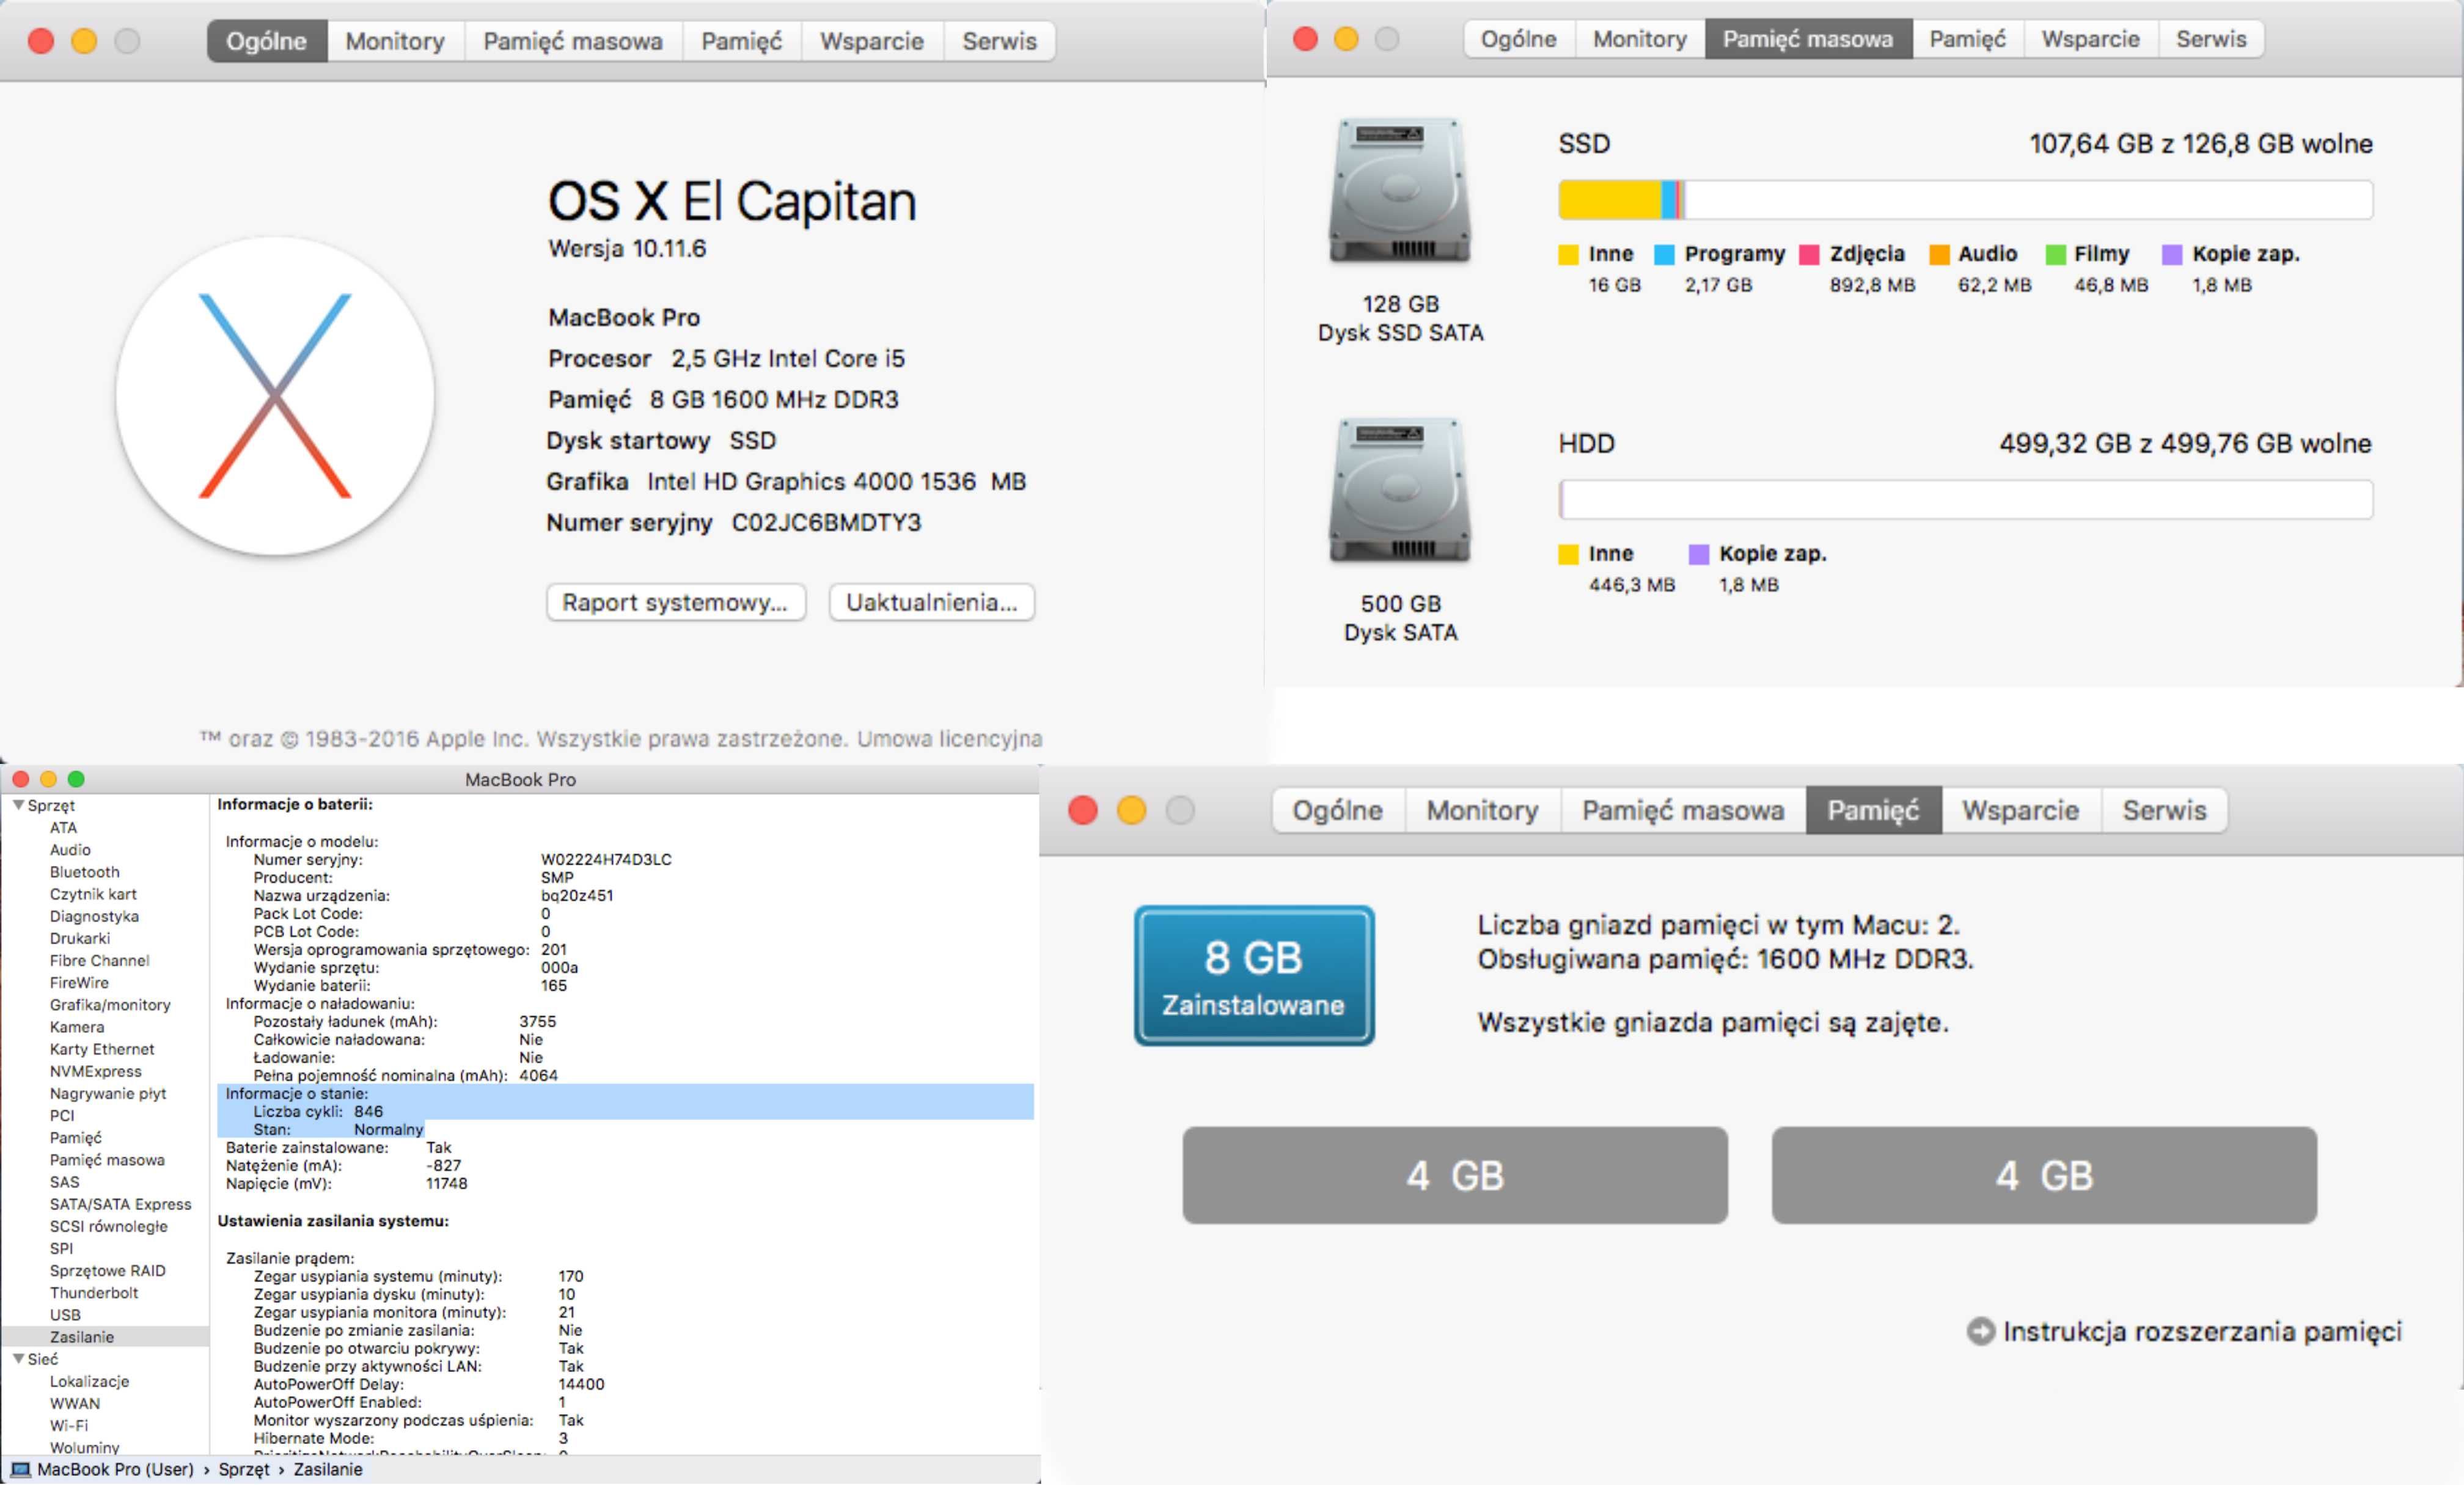This screenshot has width=2464, height=1485.
Task: Select Bluetooth in hardware sidebar
Action: click(85, 872)
